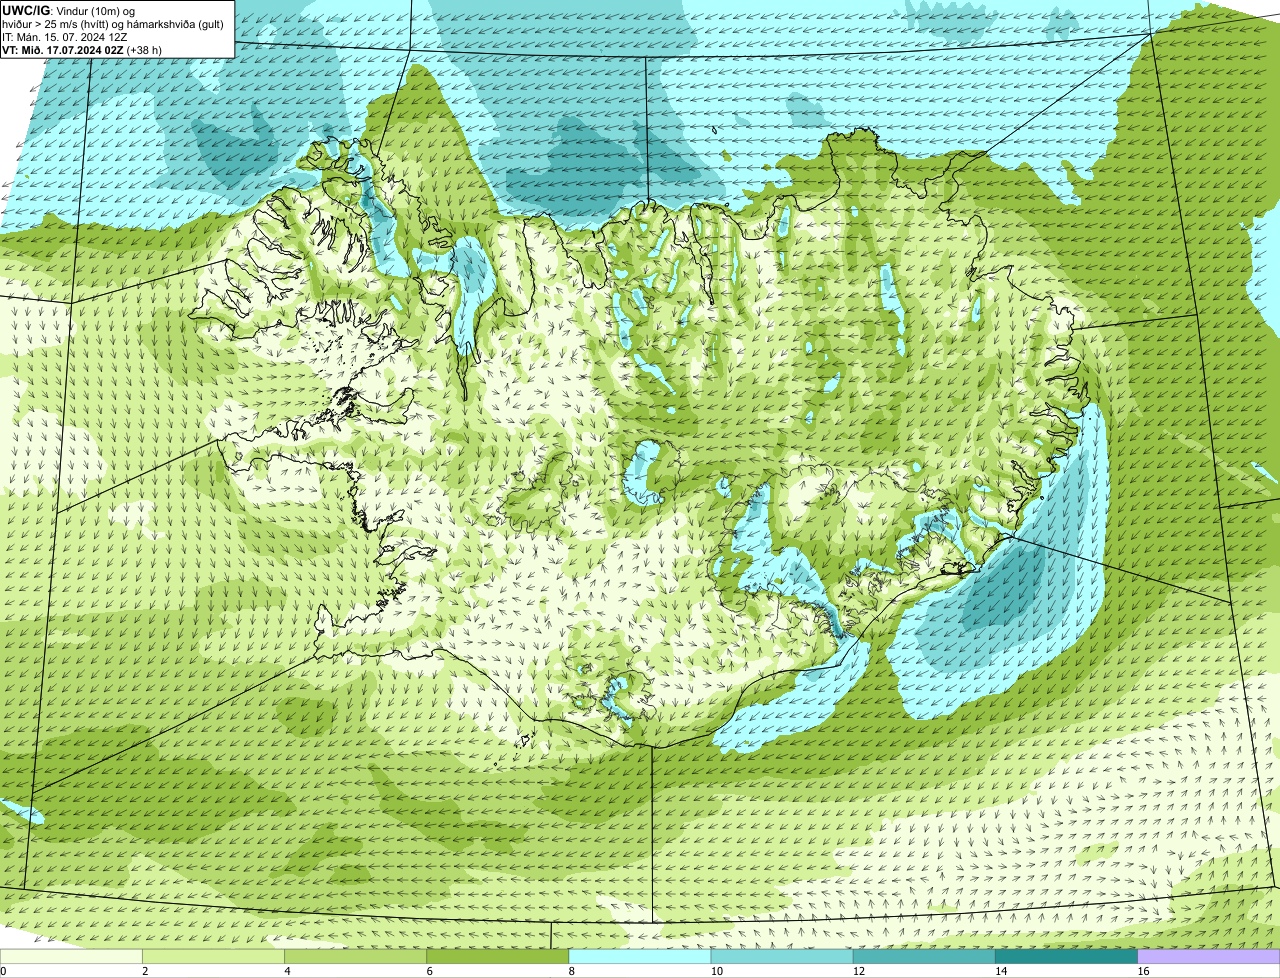Choose the dark teal 14–16 m/s swatch

(1067, 956)
